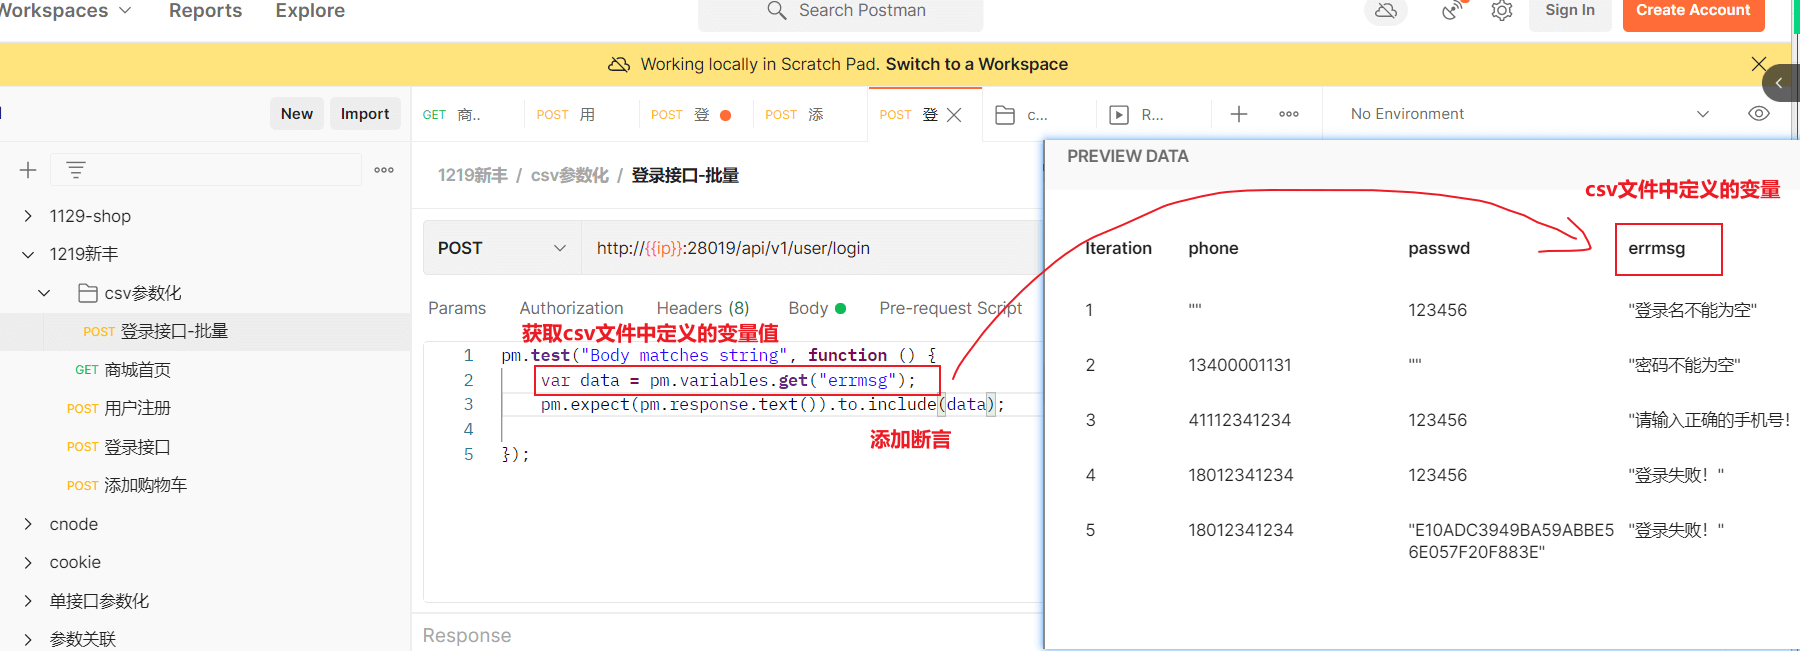
Task: Click the search magnifier icon in Search Postman
Action: (x=777, y=10)
